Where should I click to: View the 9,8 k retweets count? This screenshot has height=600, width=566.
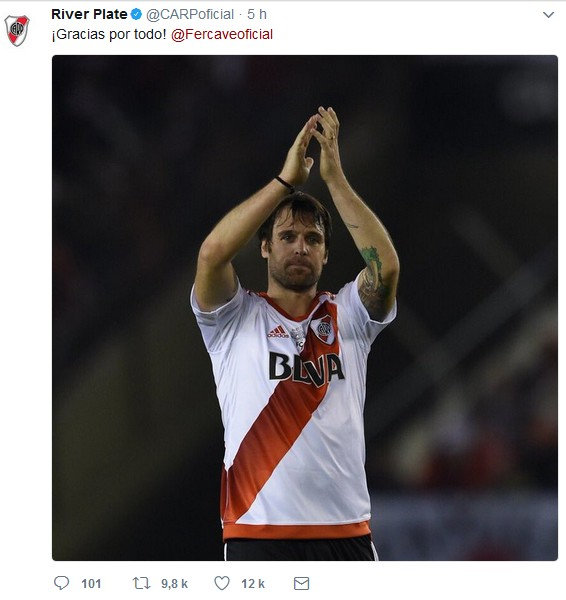pyautogui.click(x=174, y=584)
